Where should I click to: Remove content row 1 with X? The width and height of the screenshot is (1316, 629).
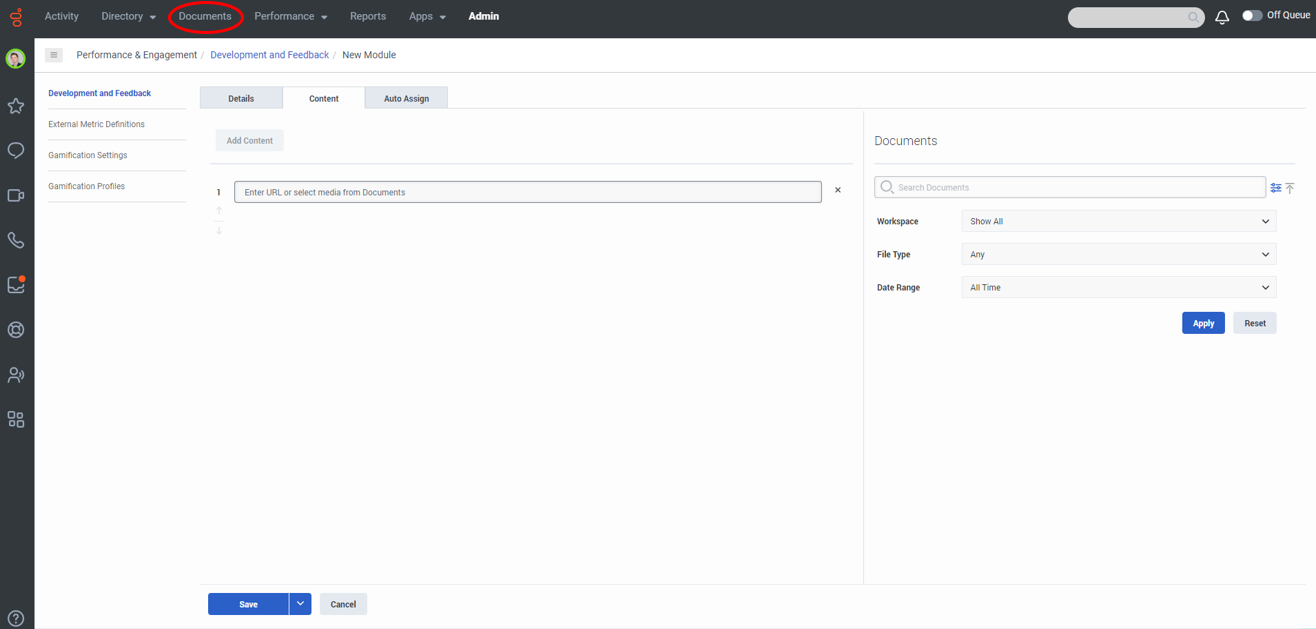(x=838, y=190)
